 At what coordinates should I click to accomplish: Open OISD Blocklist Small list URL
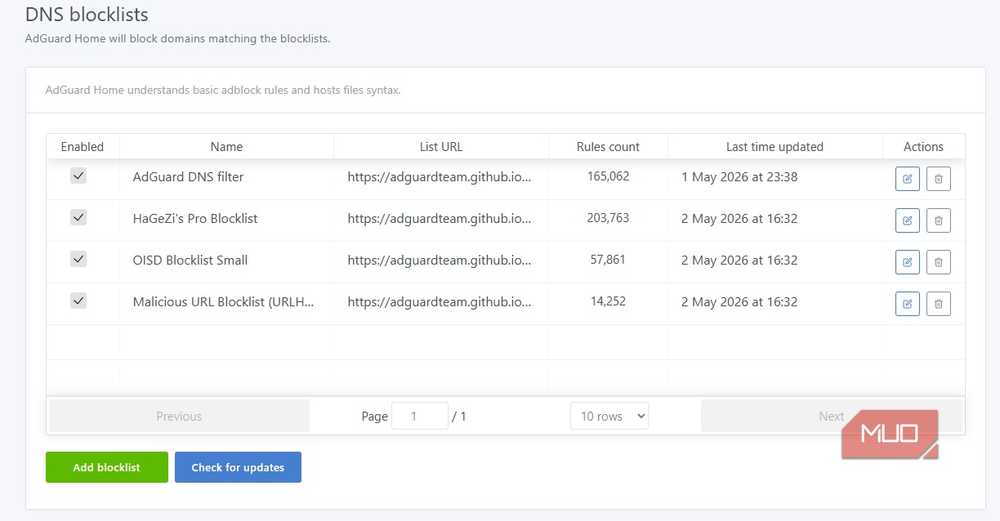pos(439,260)
